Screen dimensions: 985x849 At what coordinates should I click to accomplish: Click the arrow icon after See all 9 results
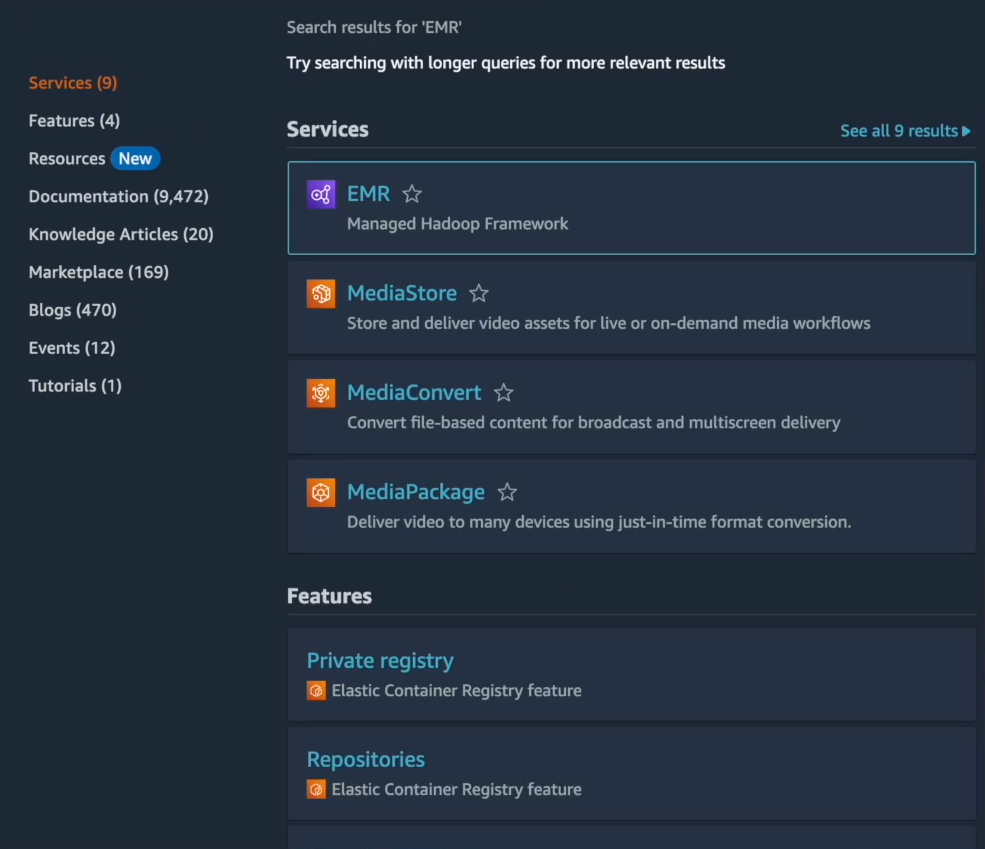click(x=966, y=130)
